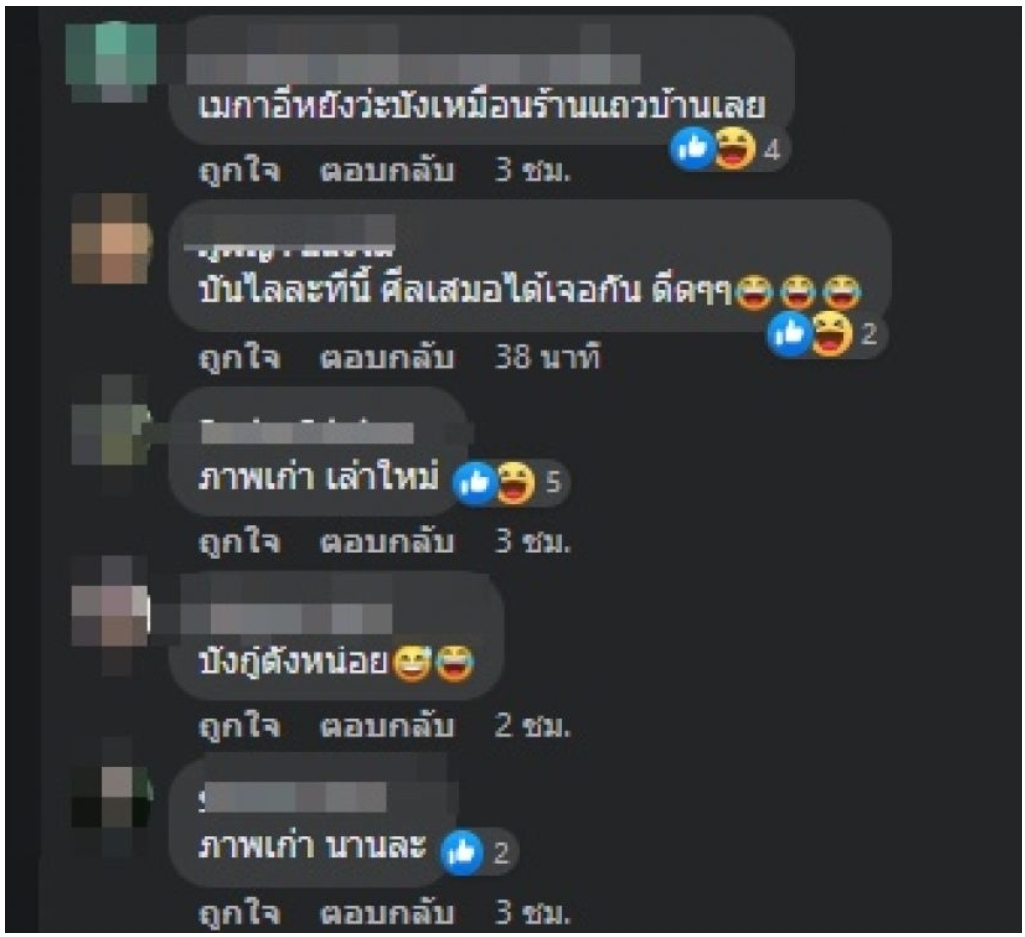Click the 2 ชม. timestamp

click(533, 726)
